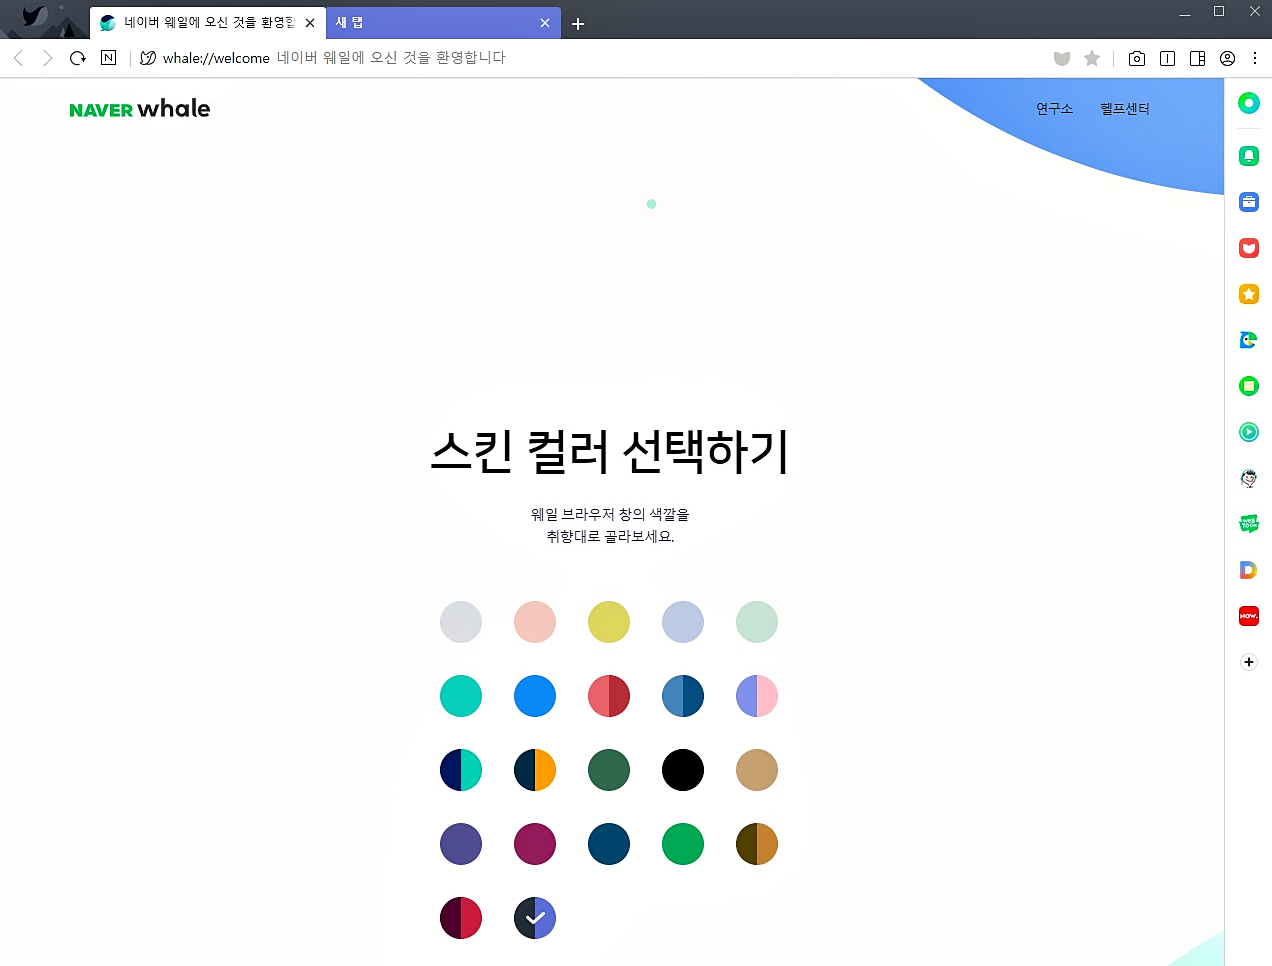
Task: Open the colorful D sidebar icon
Action: click(x=1249, y=570)
